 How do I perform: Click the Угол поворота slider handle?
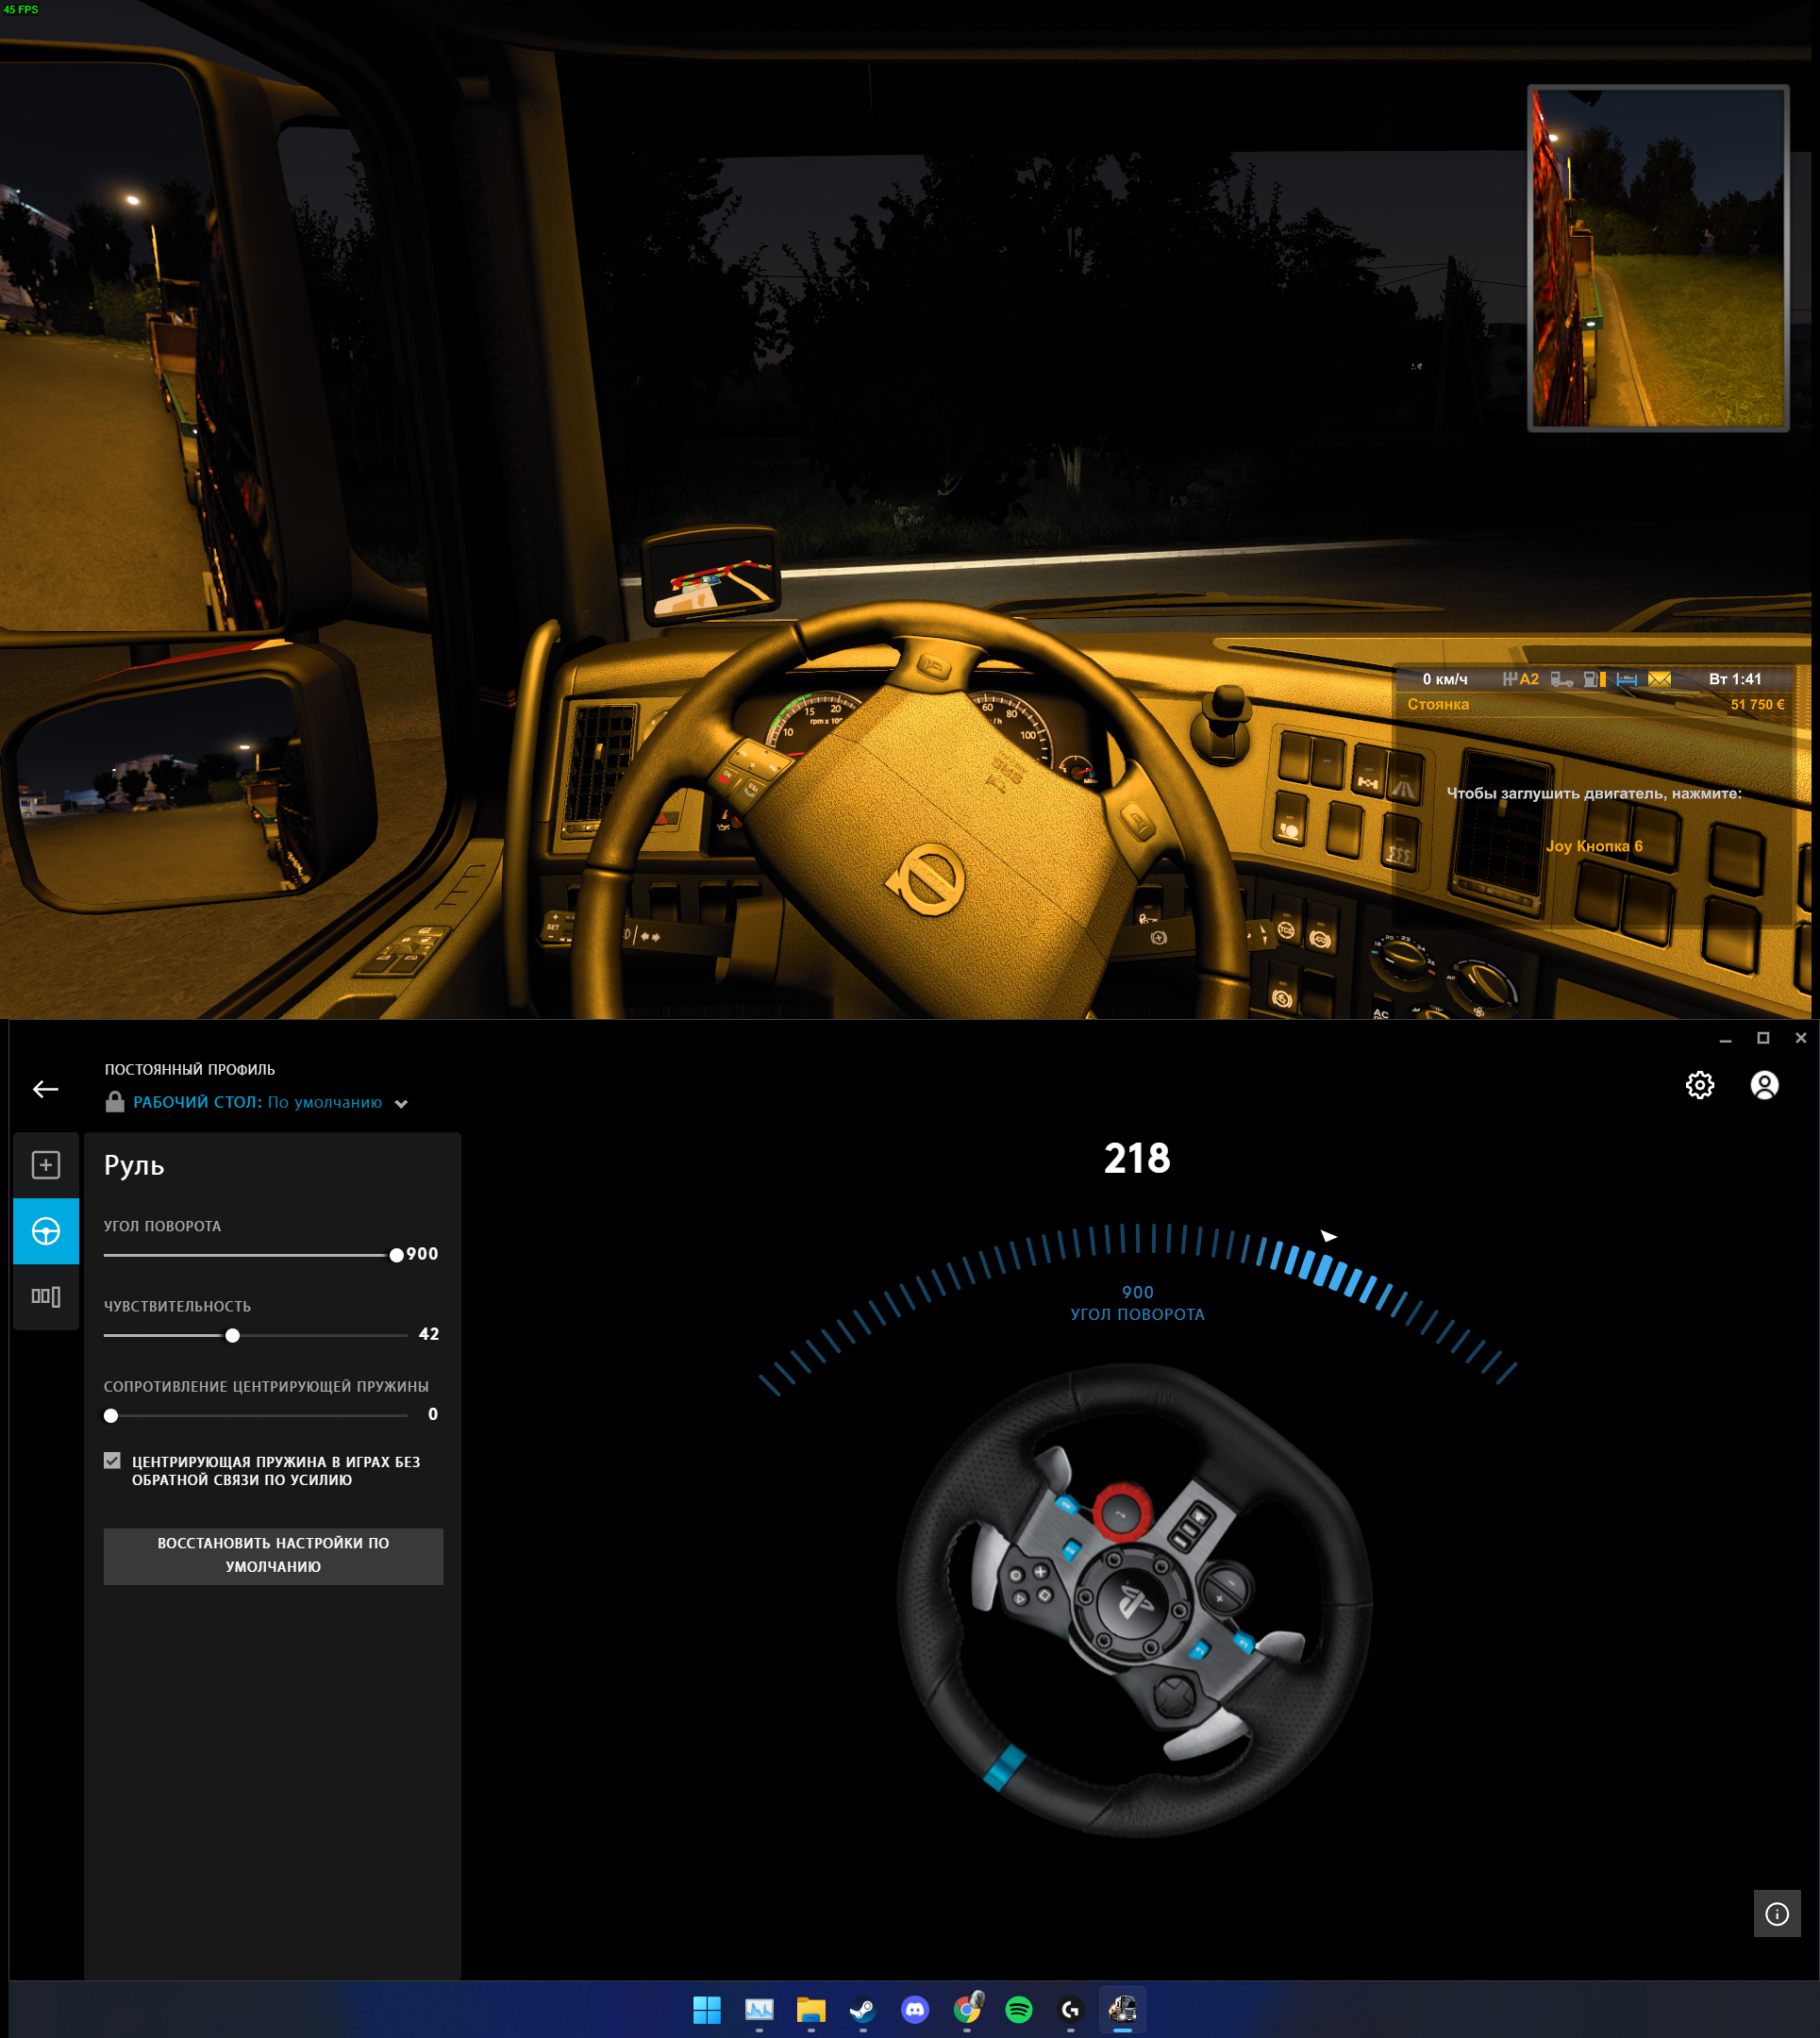click(396, 1255)
